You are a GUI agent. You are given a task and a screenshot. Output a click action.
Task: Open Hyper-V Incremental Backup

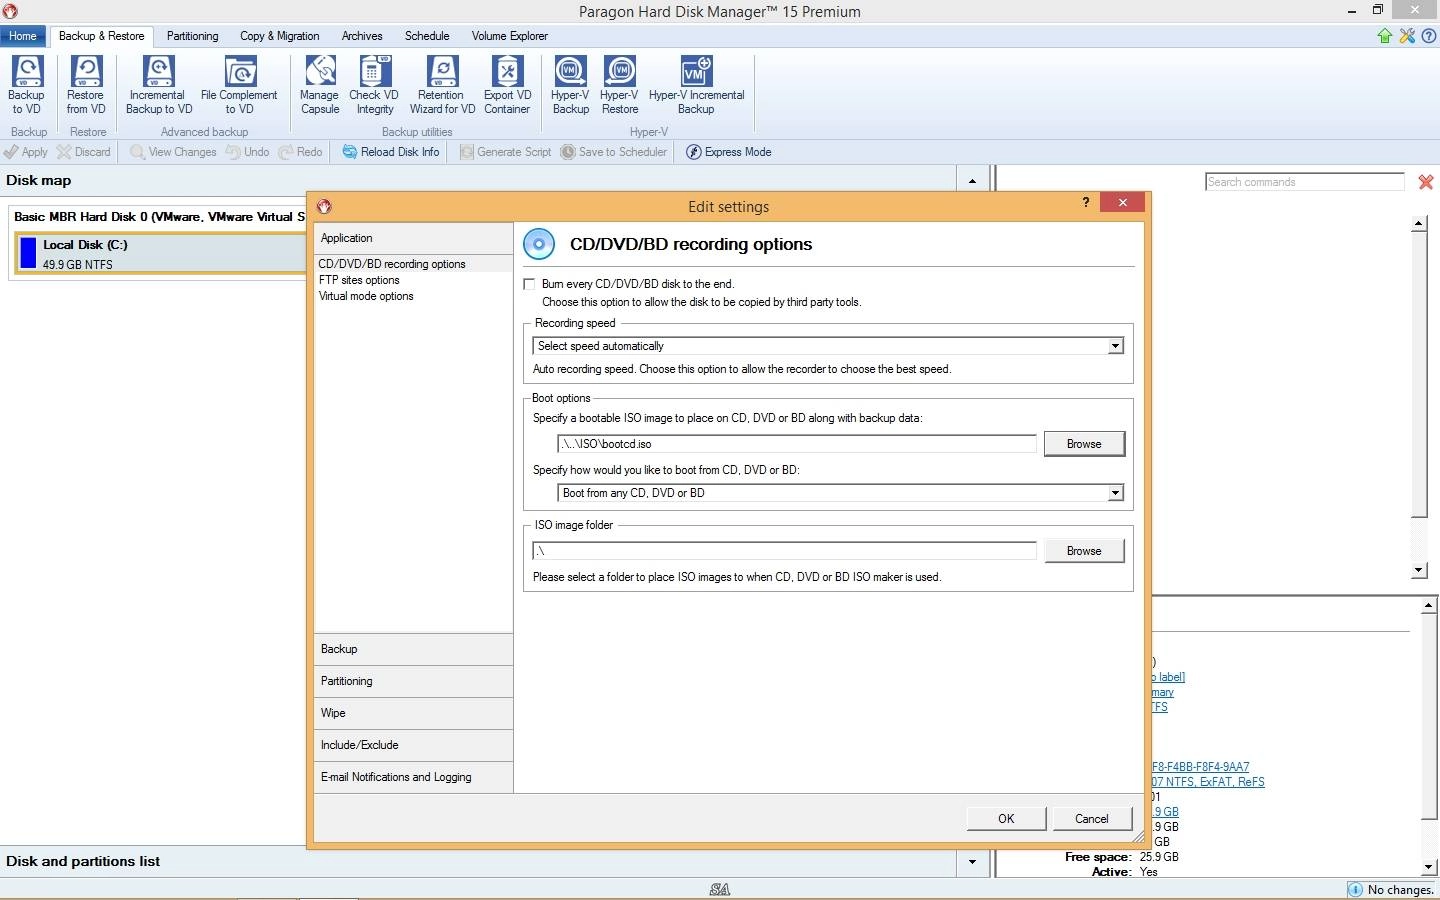point(696,85)
